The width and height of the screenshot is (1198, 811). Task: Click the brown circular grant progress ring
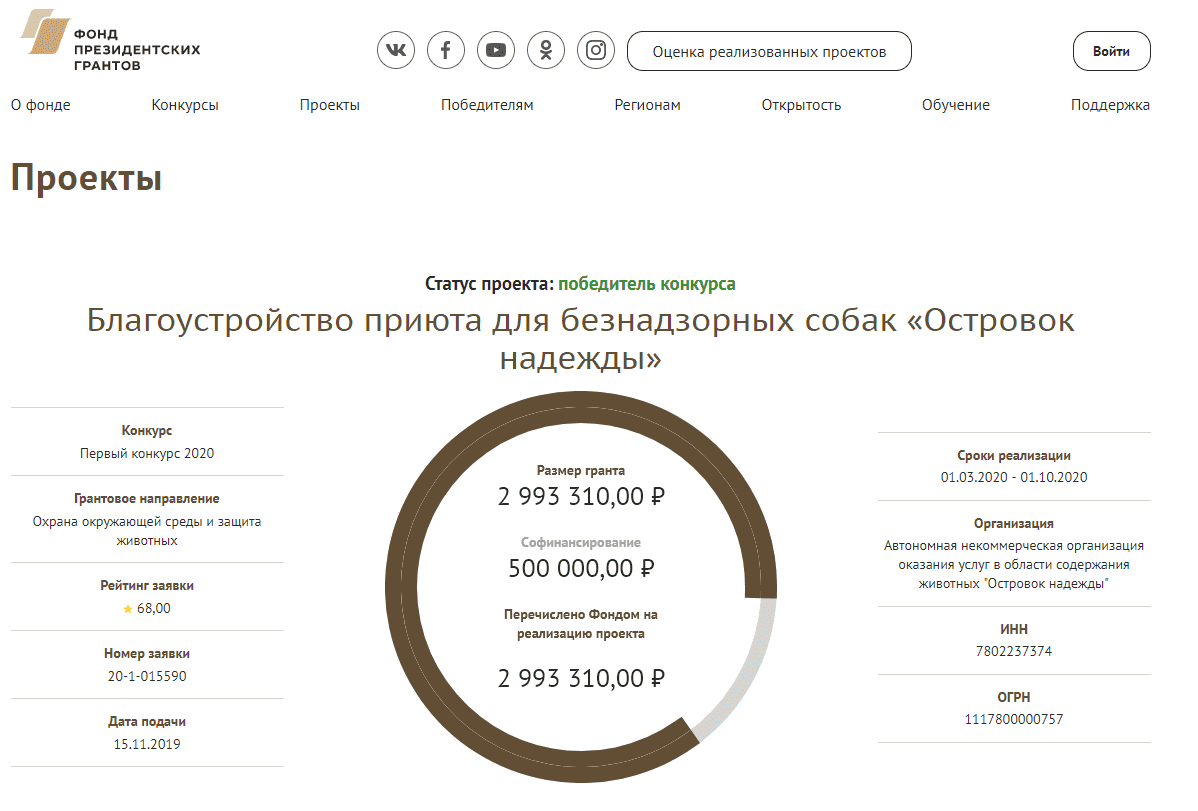tap(402, 580)
